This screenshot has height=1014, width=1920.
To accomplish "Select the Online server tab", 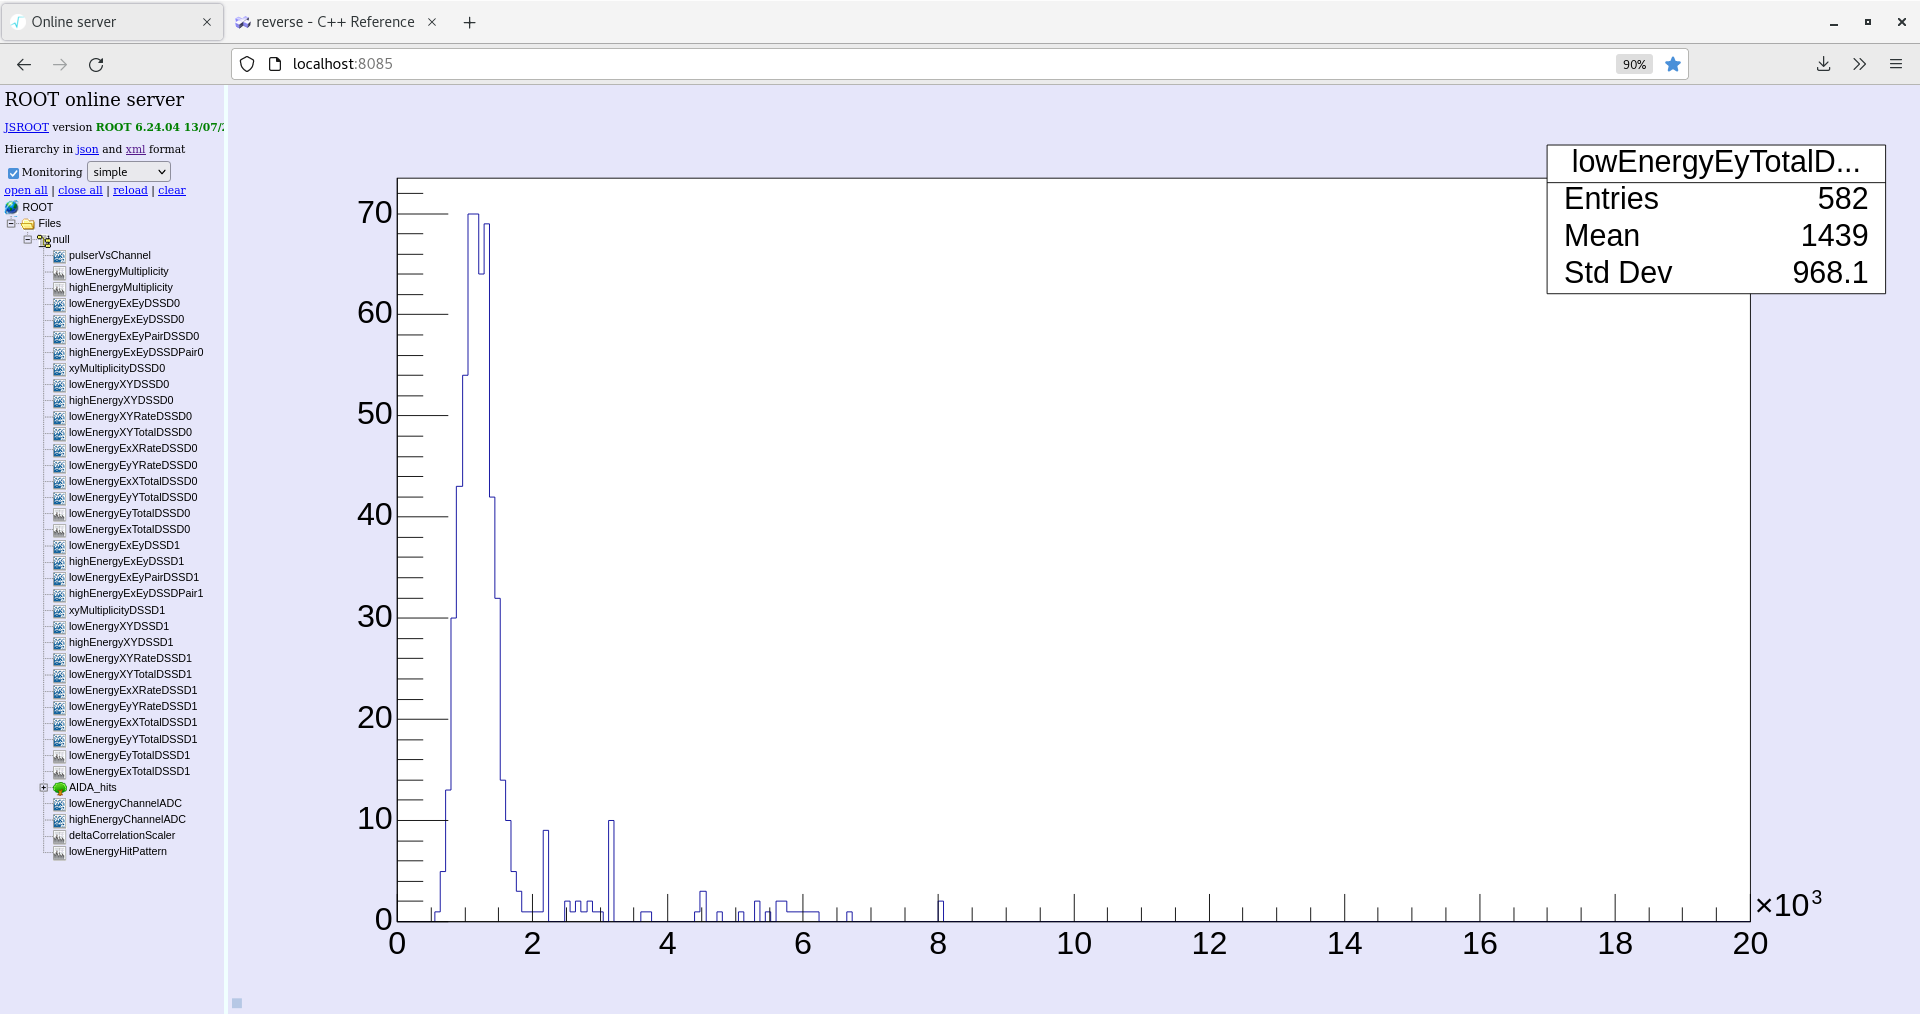I will [112, 22].
